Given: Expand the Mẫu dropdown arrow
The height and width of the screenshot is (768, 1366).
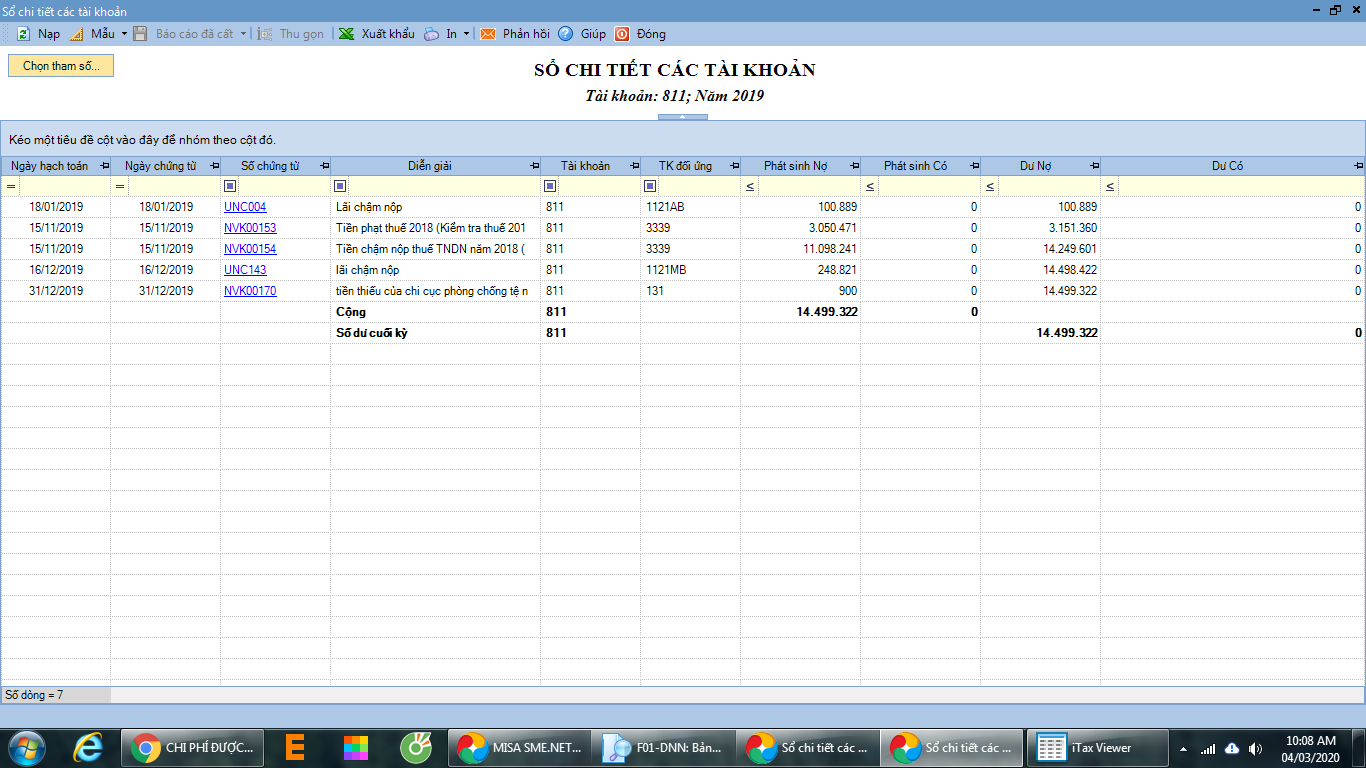Looking at the screenshot, I should [124, 34].
